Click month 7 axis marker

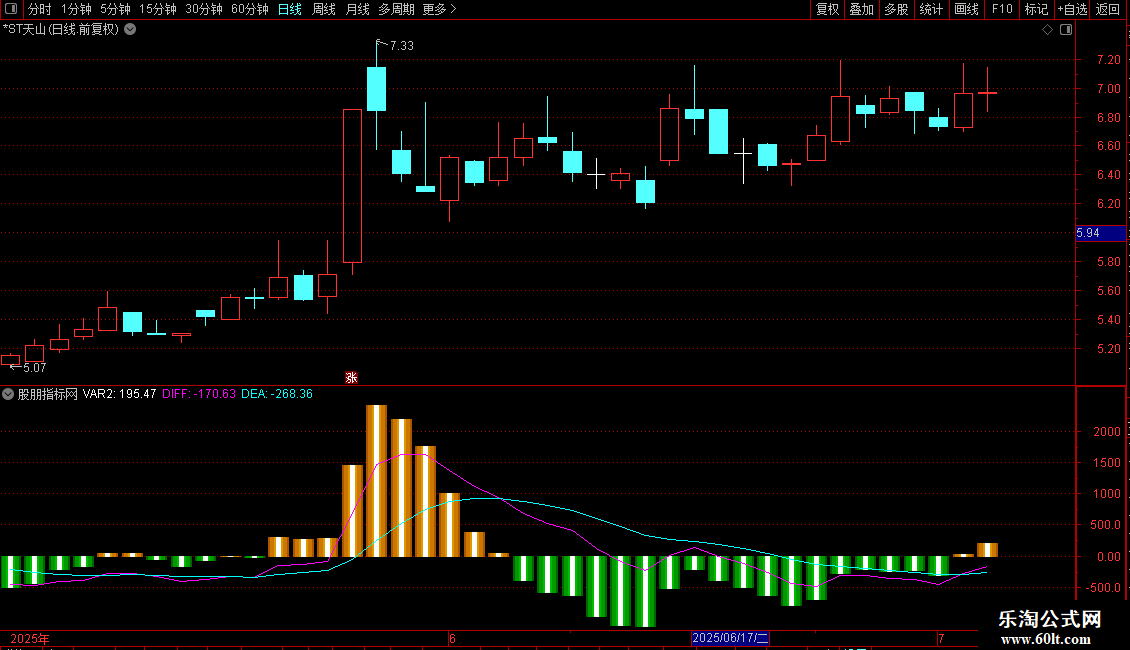click(940, 638)
